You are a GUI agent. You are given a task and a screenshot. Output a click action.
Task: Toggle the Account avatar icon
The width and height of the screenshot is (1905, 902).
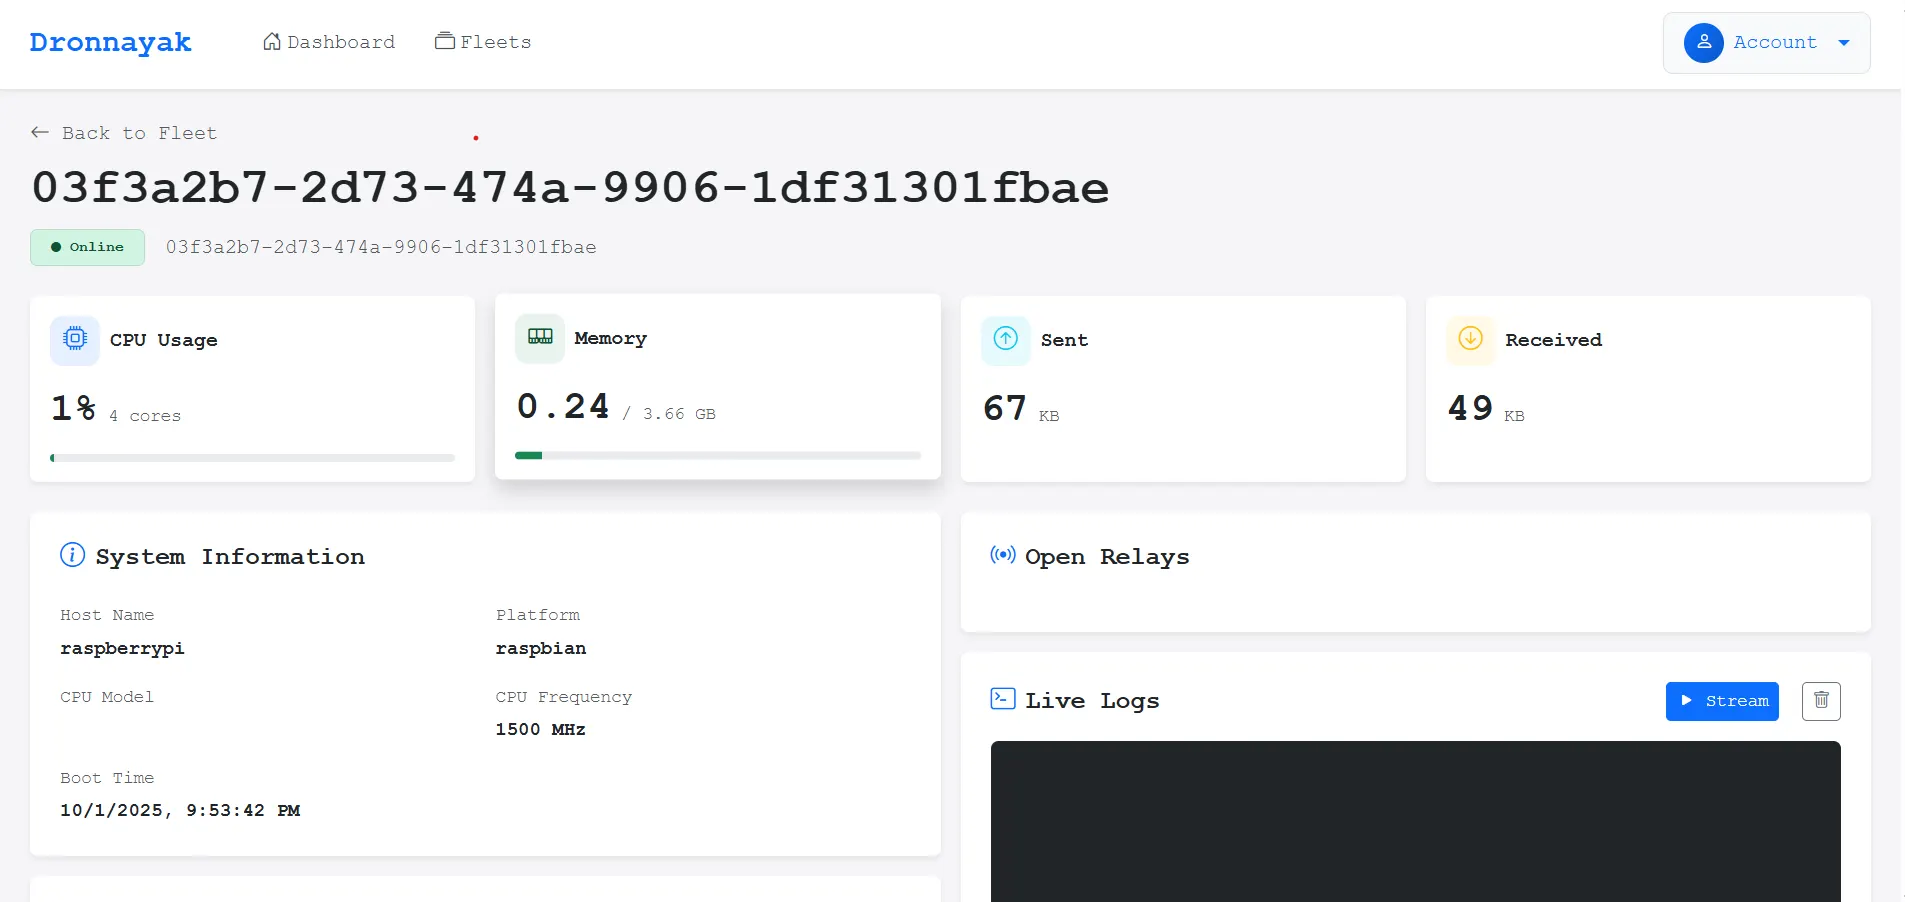click(x=1703, y=43)
